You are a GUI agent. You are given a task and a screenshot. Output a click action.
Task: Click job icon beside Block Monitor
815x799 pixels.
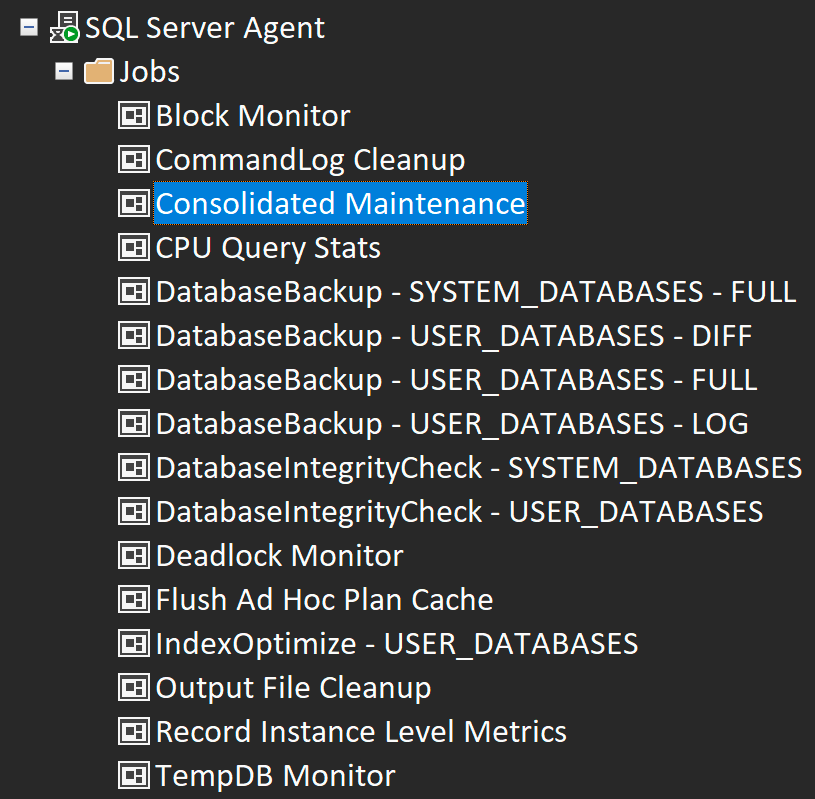point(134,115)
